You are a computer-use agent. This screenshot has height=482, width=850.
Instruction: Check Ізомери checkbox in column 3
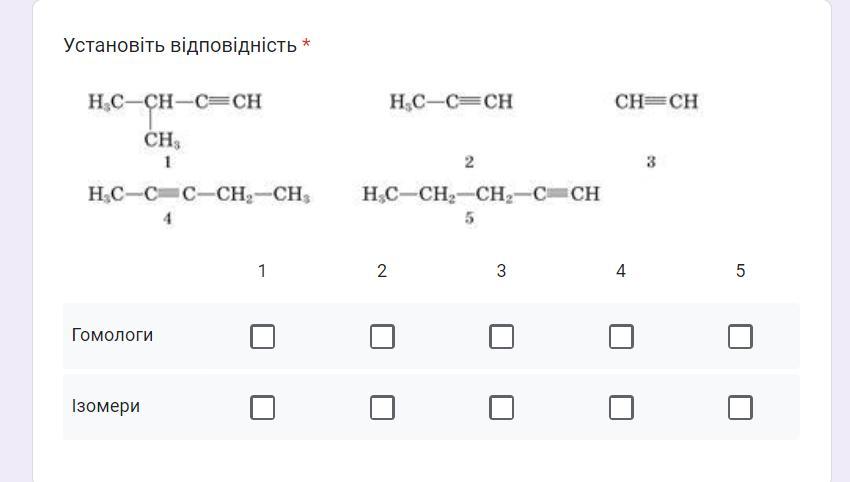[501, 407]
